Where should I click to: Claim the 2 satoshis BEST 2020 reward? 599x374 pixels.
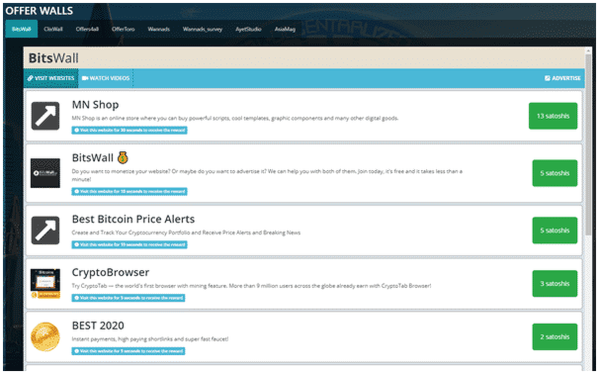click(555, 337)
